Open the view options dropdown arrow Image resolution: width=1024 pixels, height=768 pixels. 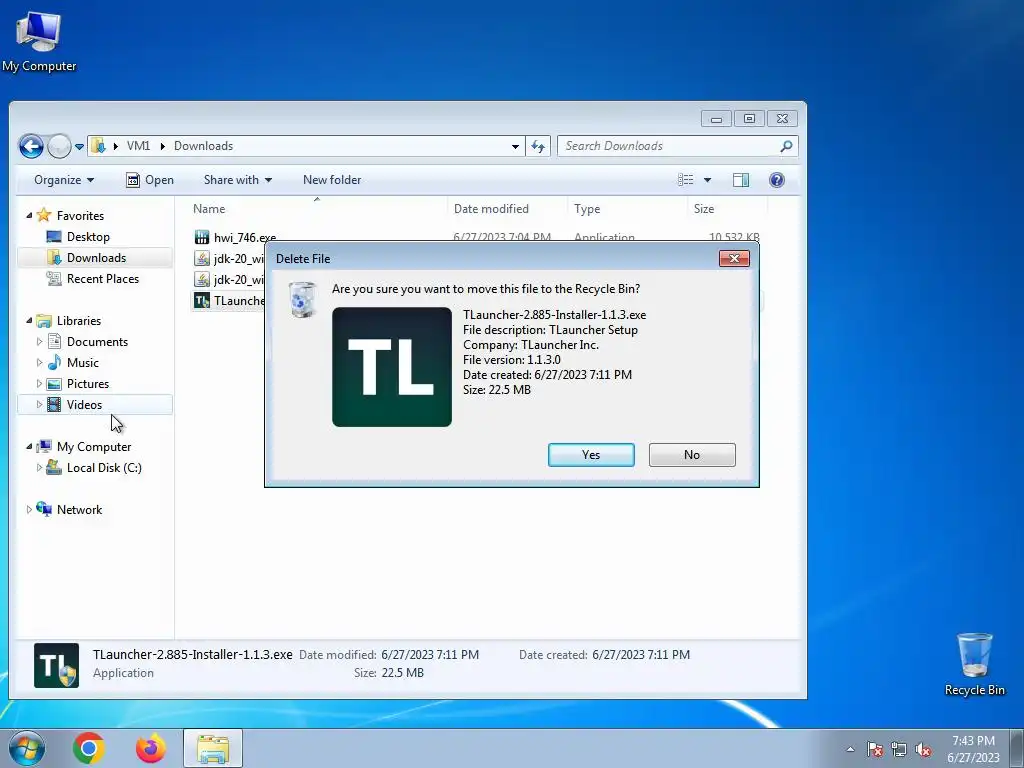coord(707,180)
